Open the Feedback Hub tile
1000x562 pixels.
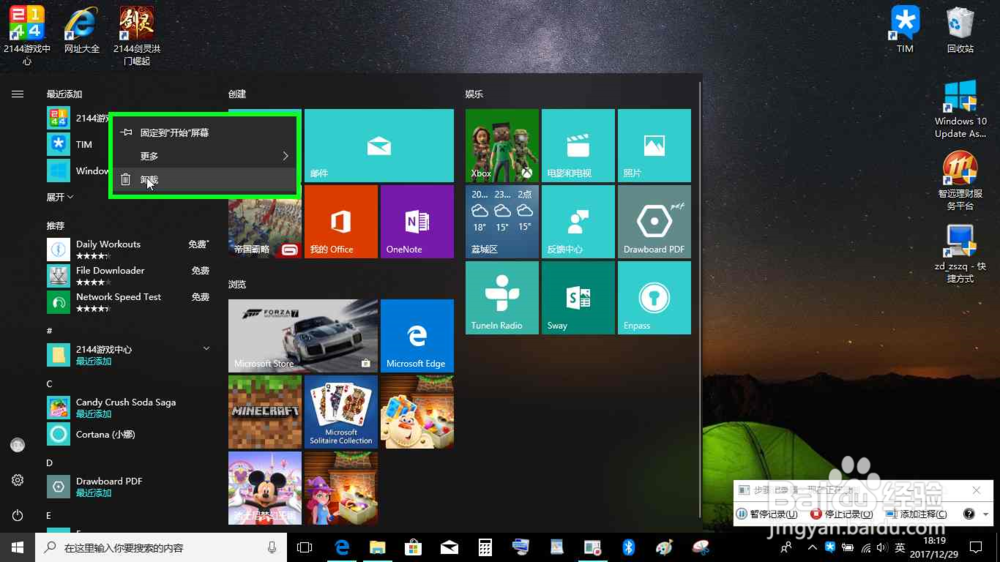pyautogui.click(x=578, y=221)
